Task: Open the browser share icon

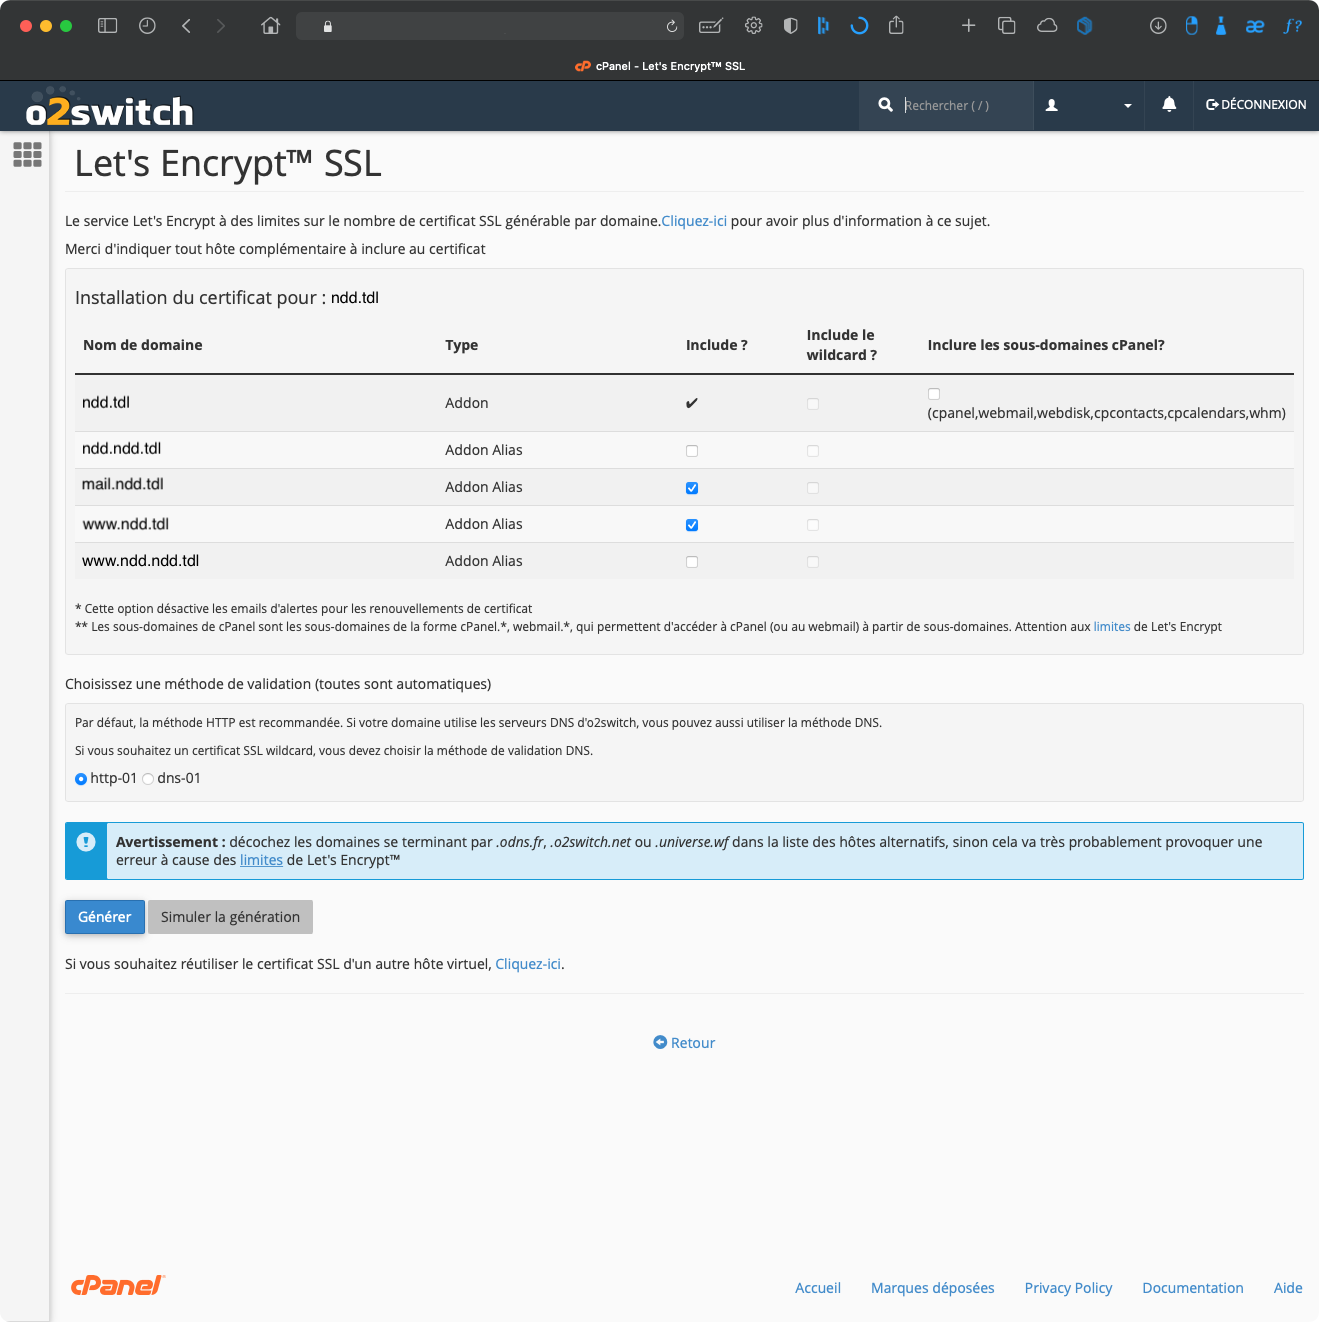Action: click(896, 26)
